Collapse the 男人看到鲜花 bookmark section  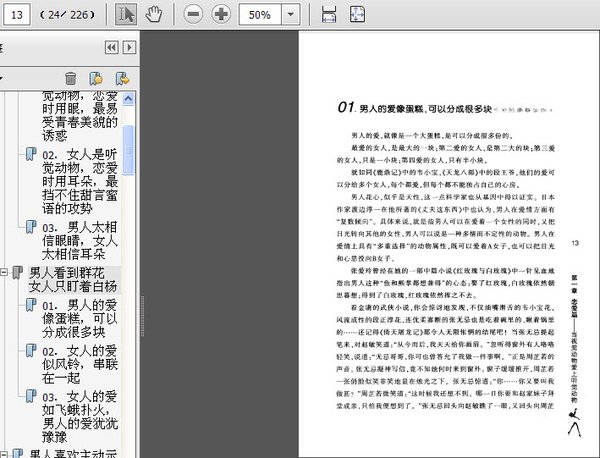tap(7, 272)
